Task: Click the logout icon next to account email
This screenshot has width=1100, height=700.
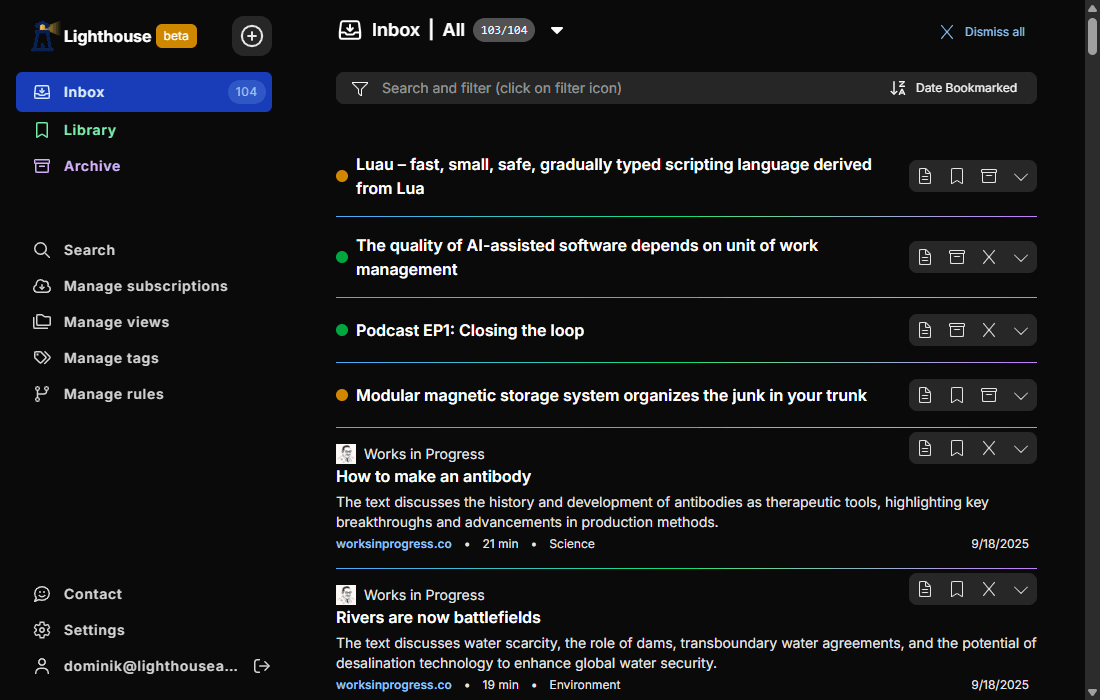Action: coord(262,666)
